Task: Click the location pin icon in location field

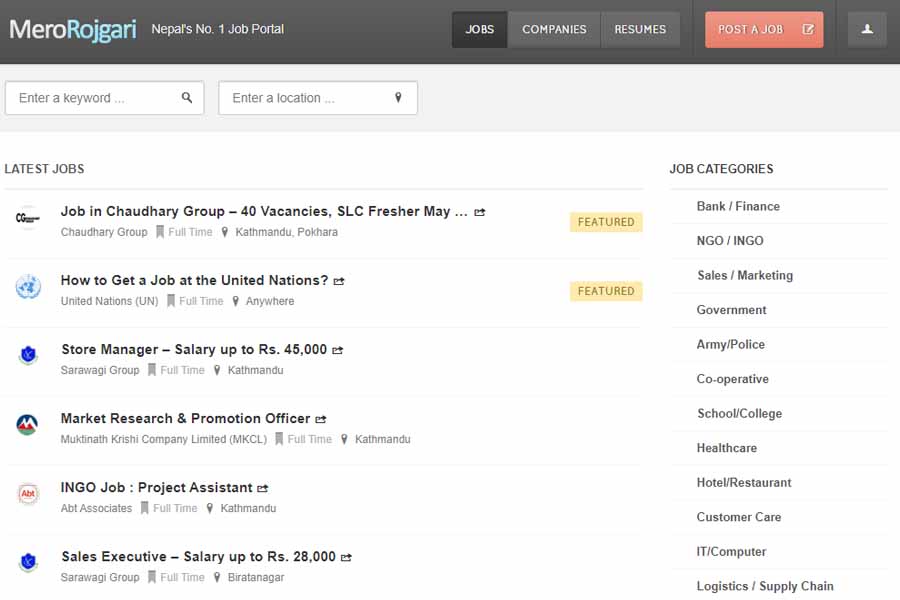Action: 398,98
